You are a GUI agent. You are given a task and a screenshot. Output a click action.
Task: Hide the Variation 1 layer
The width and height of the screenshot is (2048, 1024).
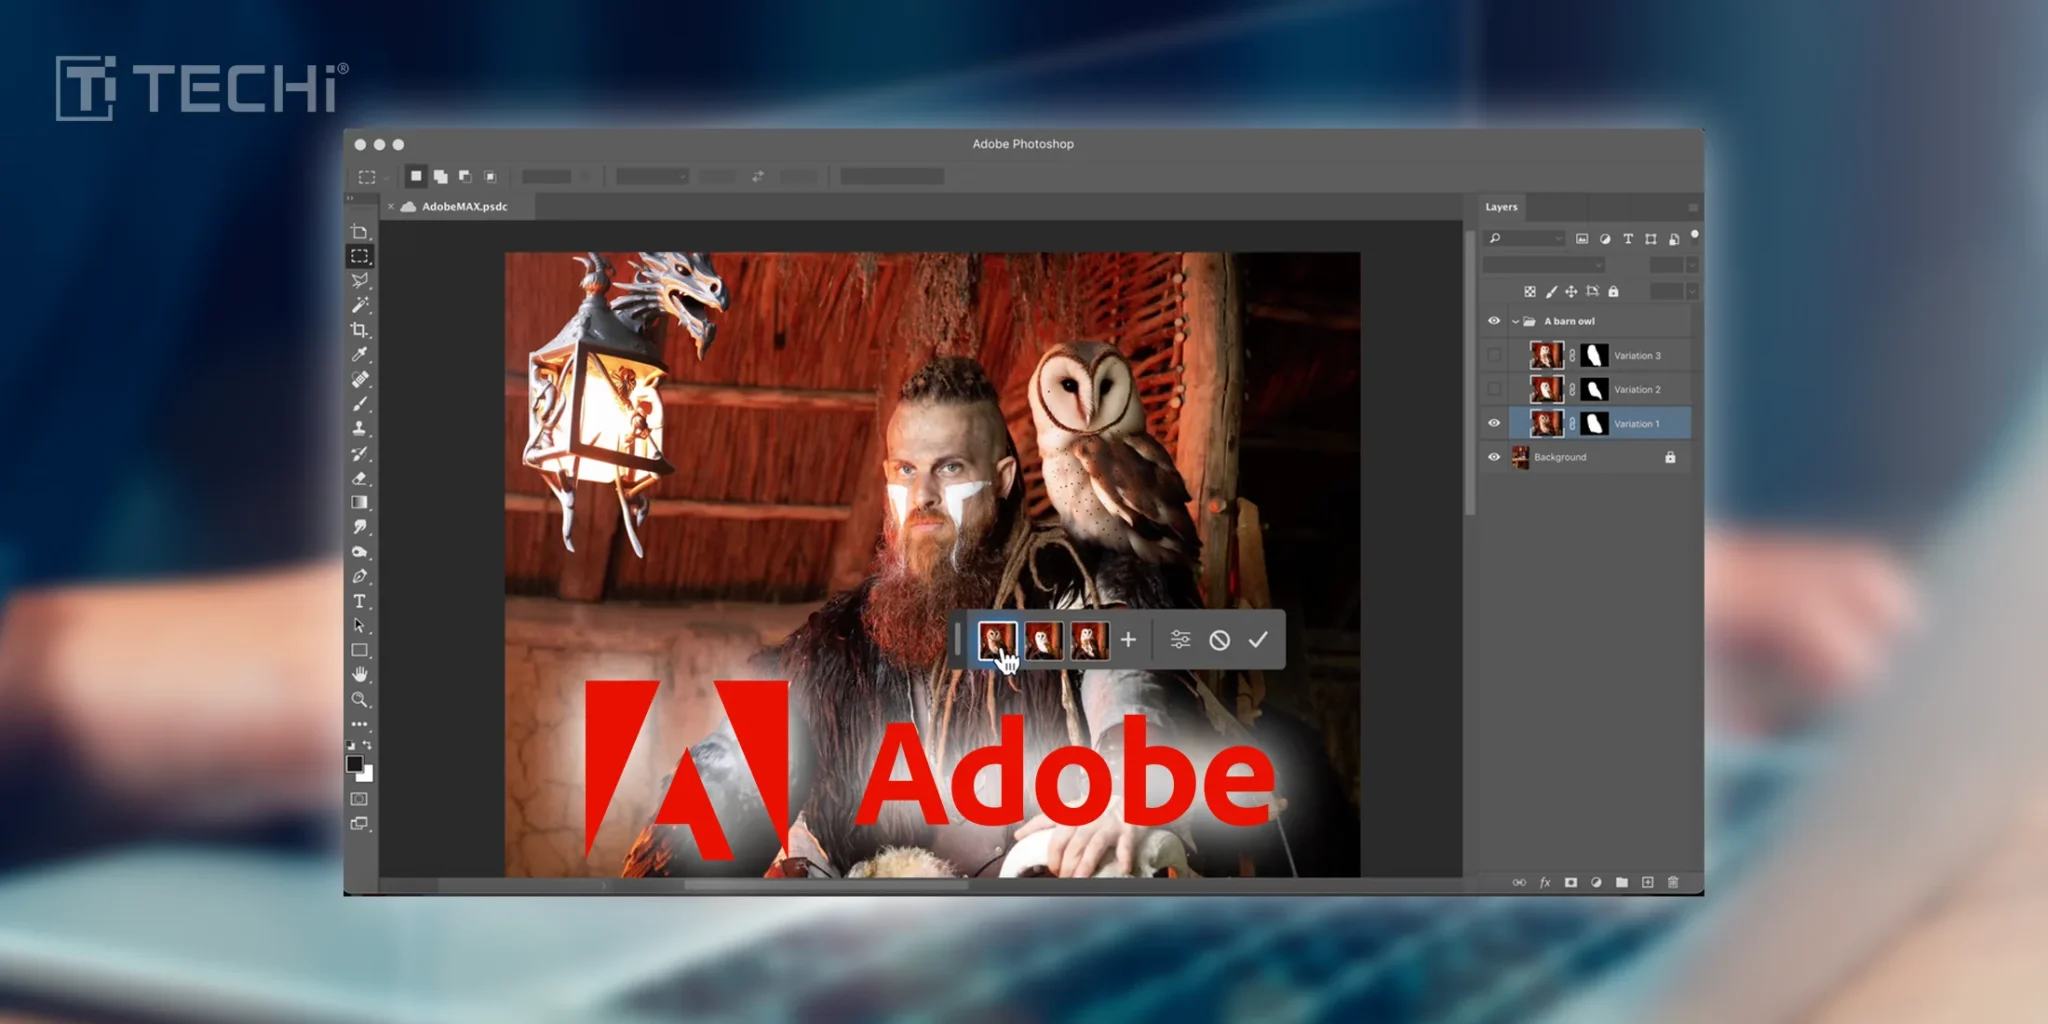(x=1494, y=423)
